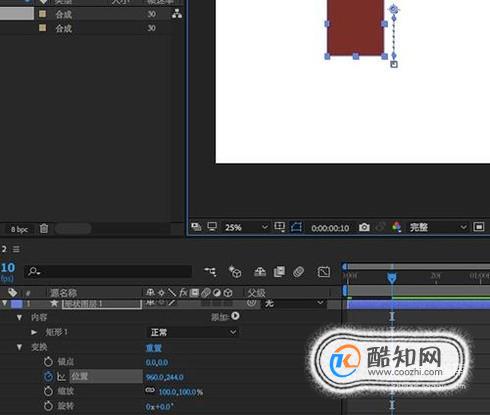This screenshot has width=490, height=415.
Task: Enable the Anchor Point stopwatch
Action: pos(48,362)
